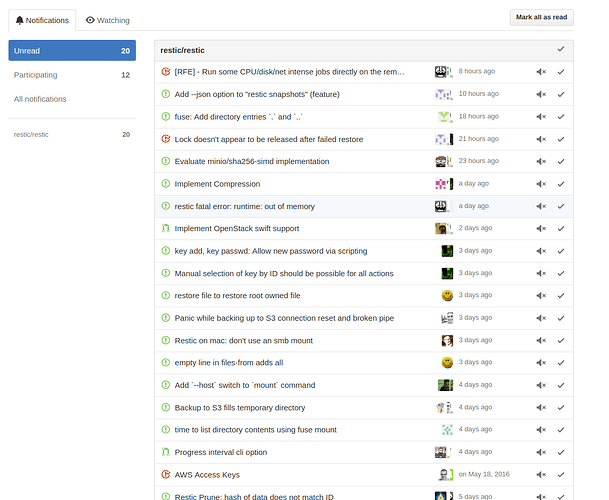Open 'restic fatal error: runtime: out of memory'
Viewport: 609px width, 500px height.
pos(244,206)
